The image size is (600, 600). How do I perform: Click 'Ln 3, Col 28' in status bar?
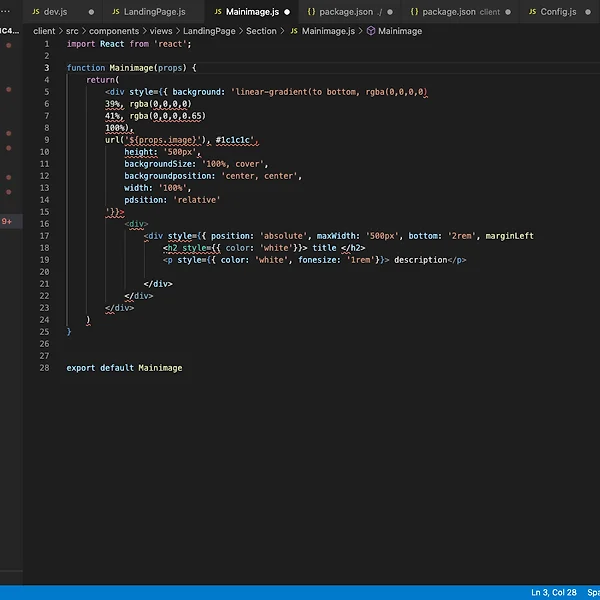coord(553,593)
